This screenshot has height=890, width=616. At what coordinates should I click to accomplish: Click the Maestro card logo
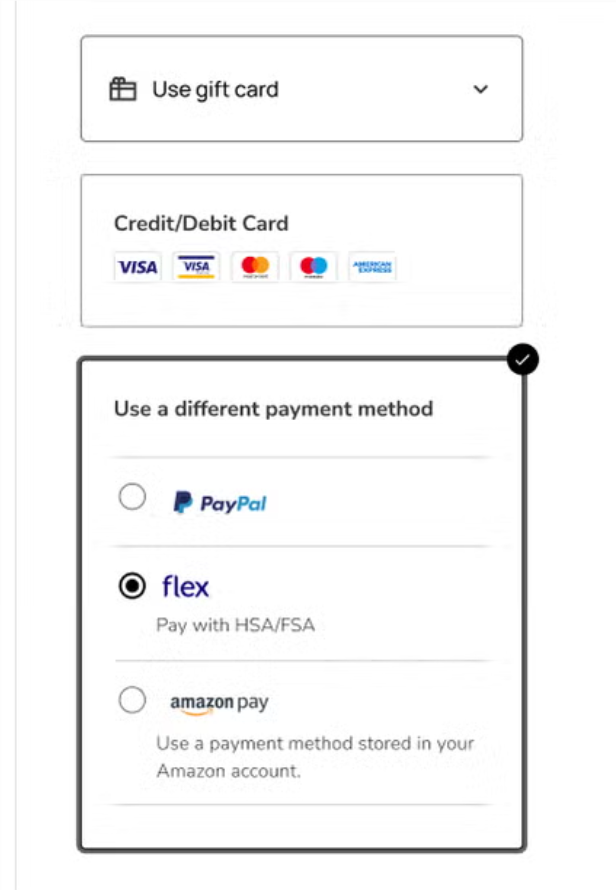pos(314,267)
